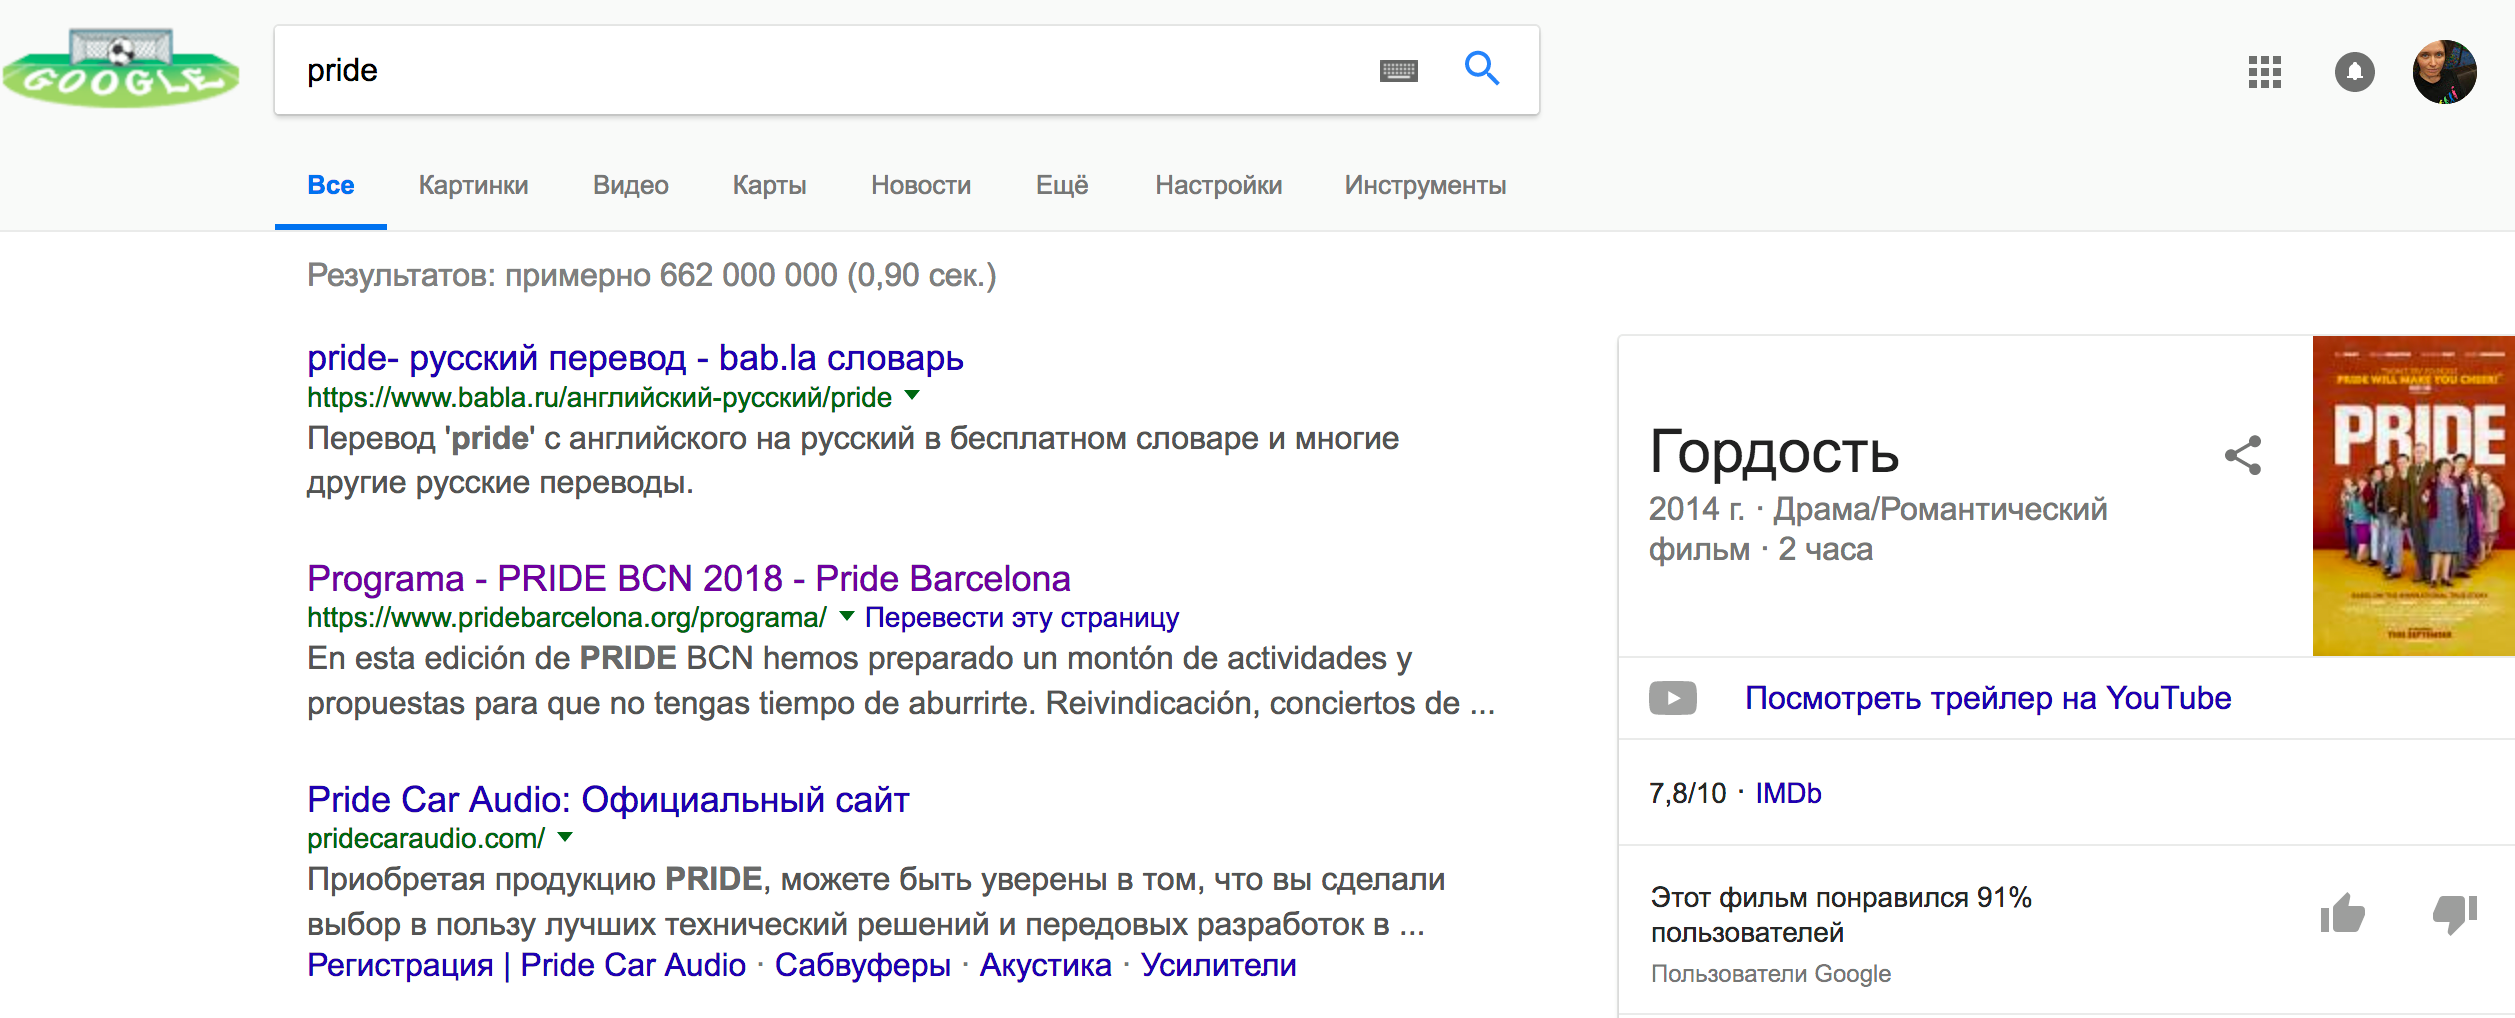Open the Google apps grid
The height and width of the screenshot is (1018, 2515).
[2264, 72]
